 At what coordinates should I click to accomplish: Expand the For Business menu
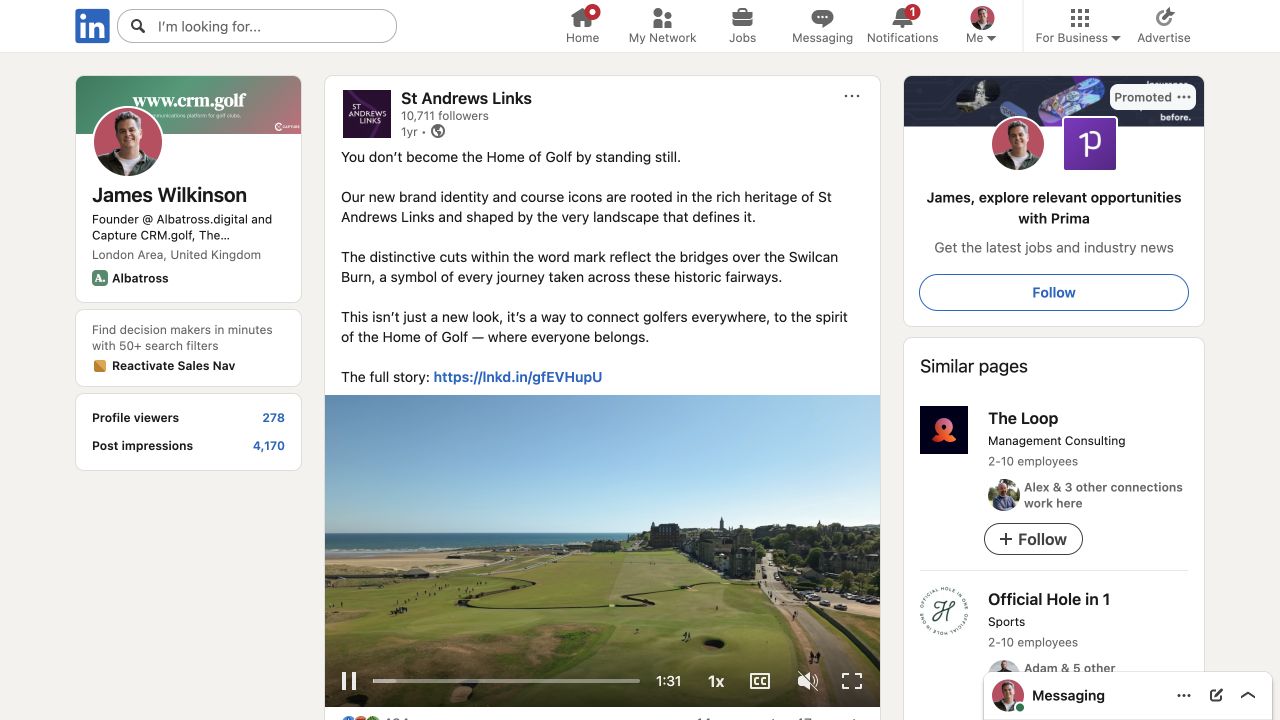tap(1078, 26)
